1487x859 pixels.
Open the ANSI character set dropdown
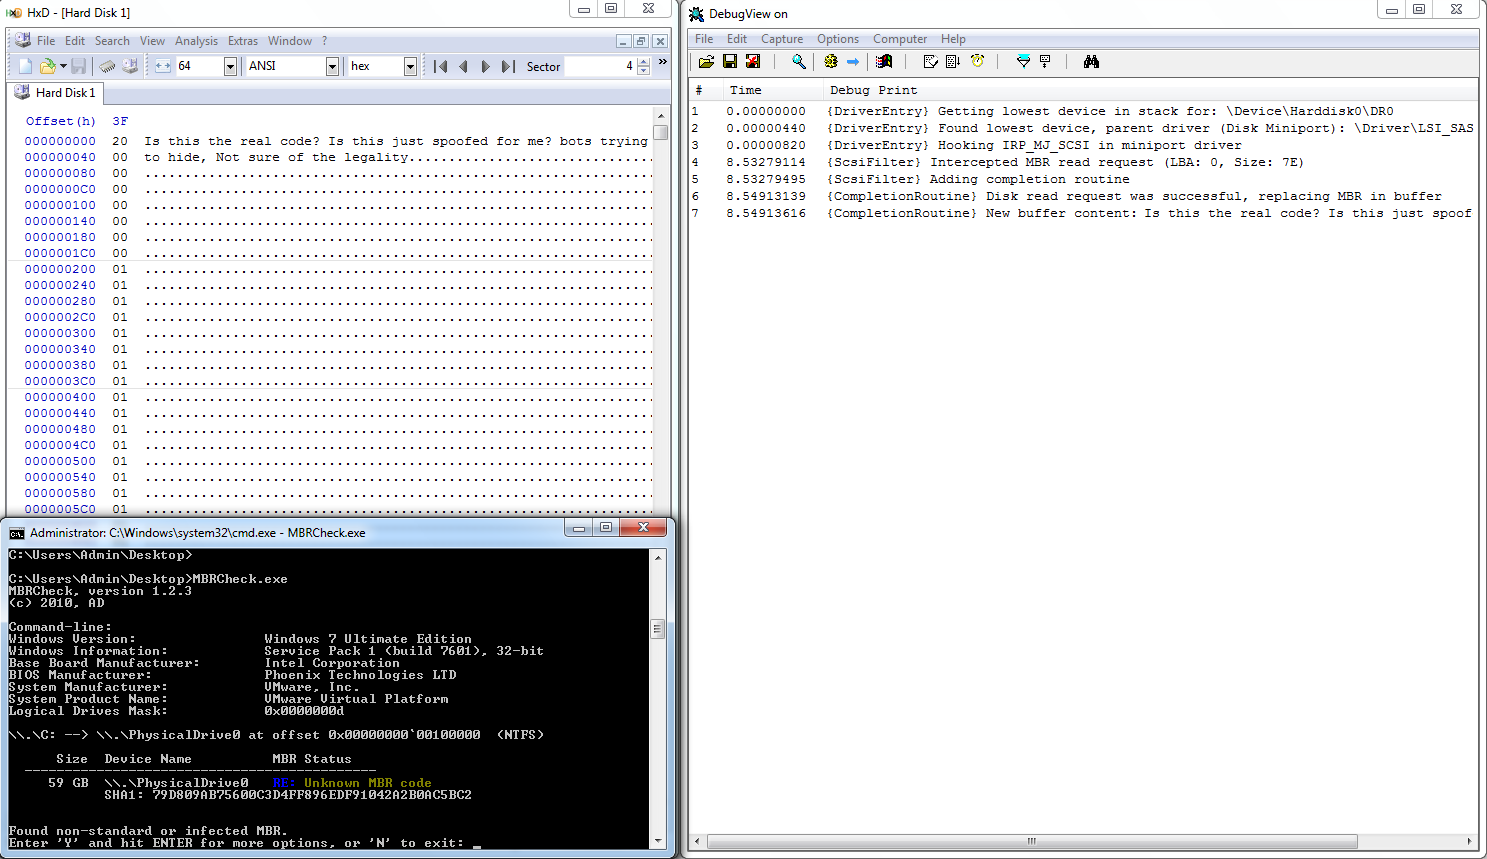tap(332, 66)
